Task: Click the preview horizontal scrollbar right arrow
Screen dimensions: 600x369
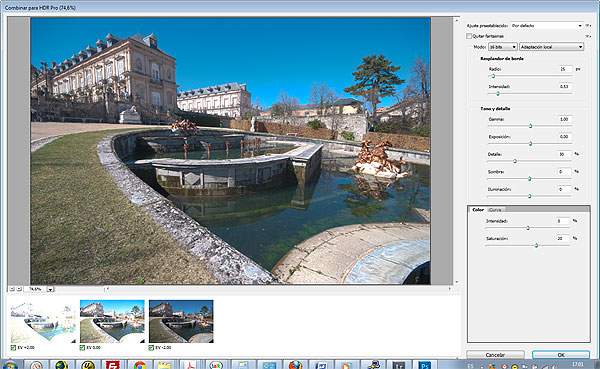Action: (450, 289)
